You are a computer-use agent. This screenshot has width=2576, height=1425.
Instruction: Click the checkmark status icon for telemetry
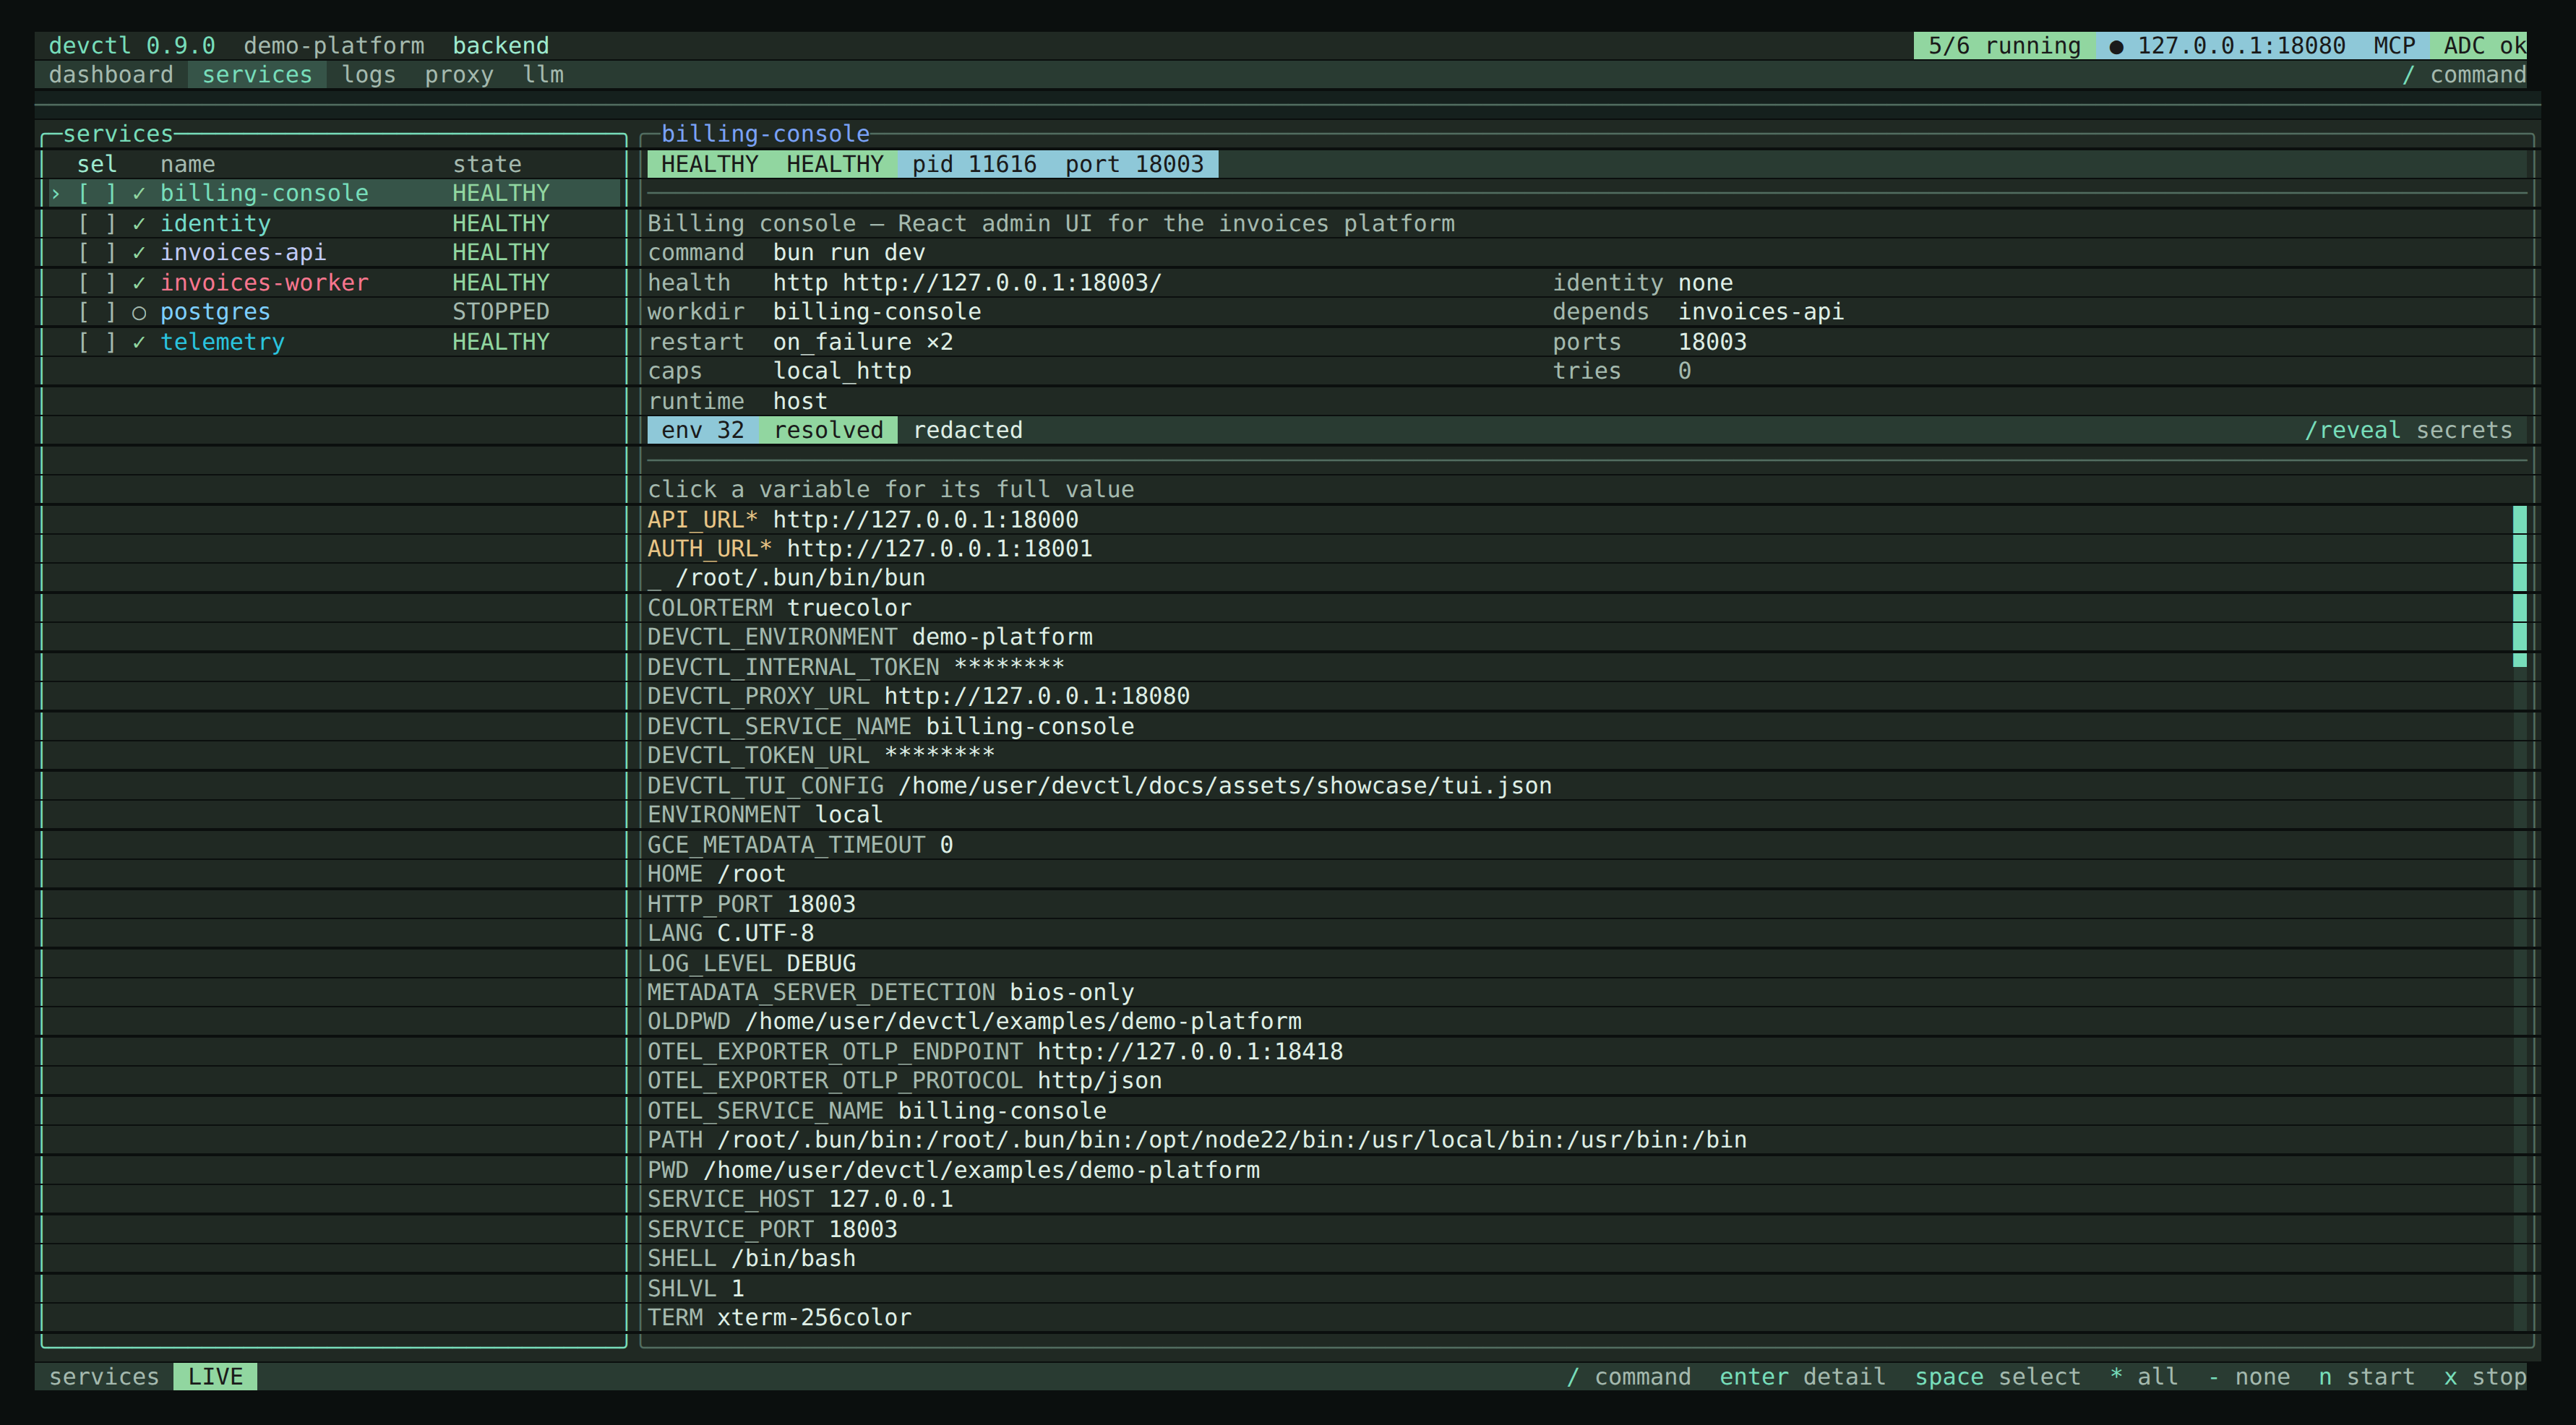pyautogui.click(x=139, y=342)
